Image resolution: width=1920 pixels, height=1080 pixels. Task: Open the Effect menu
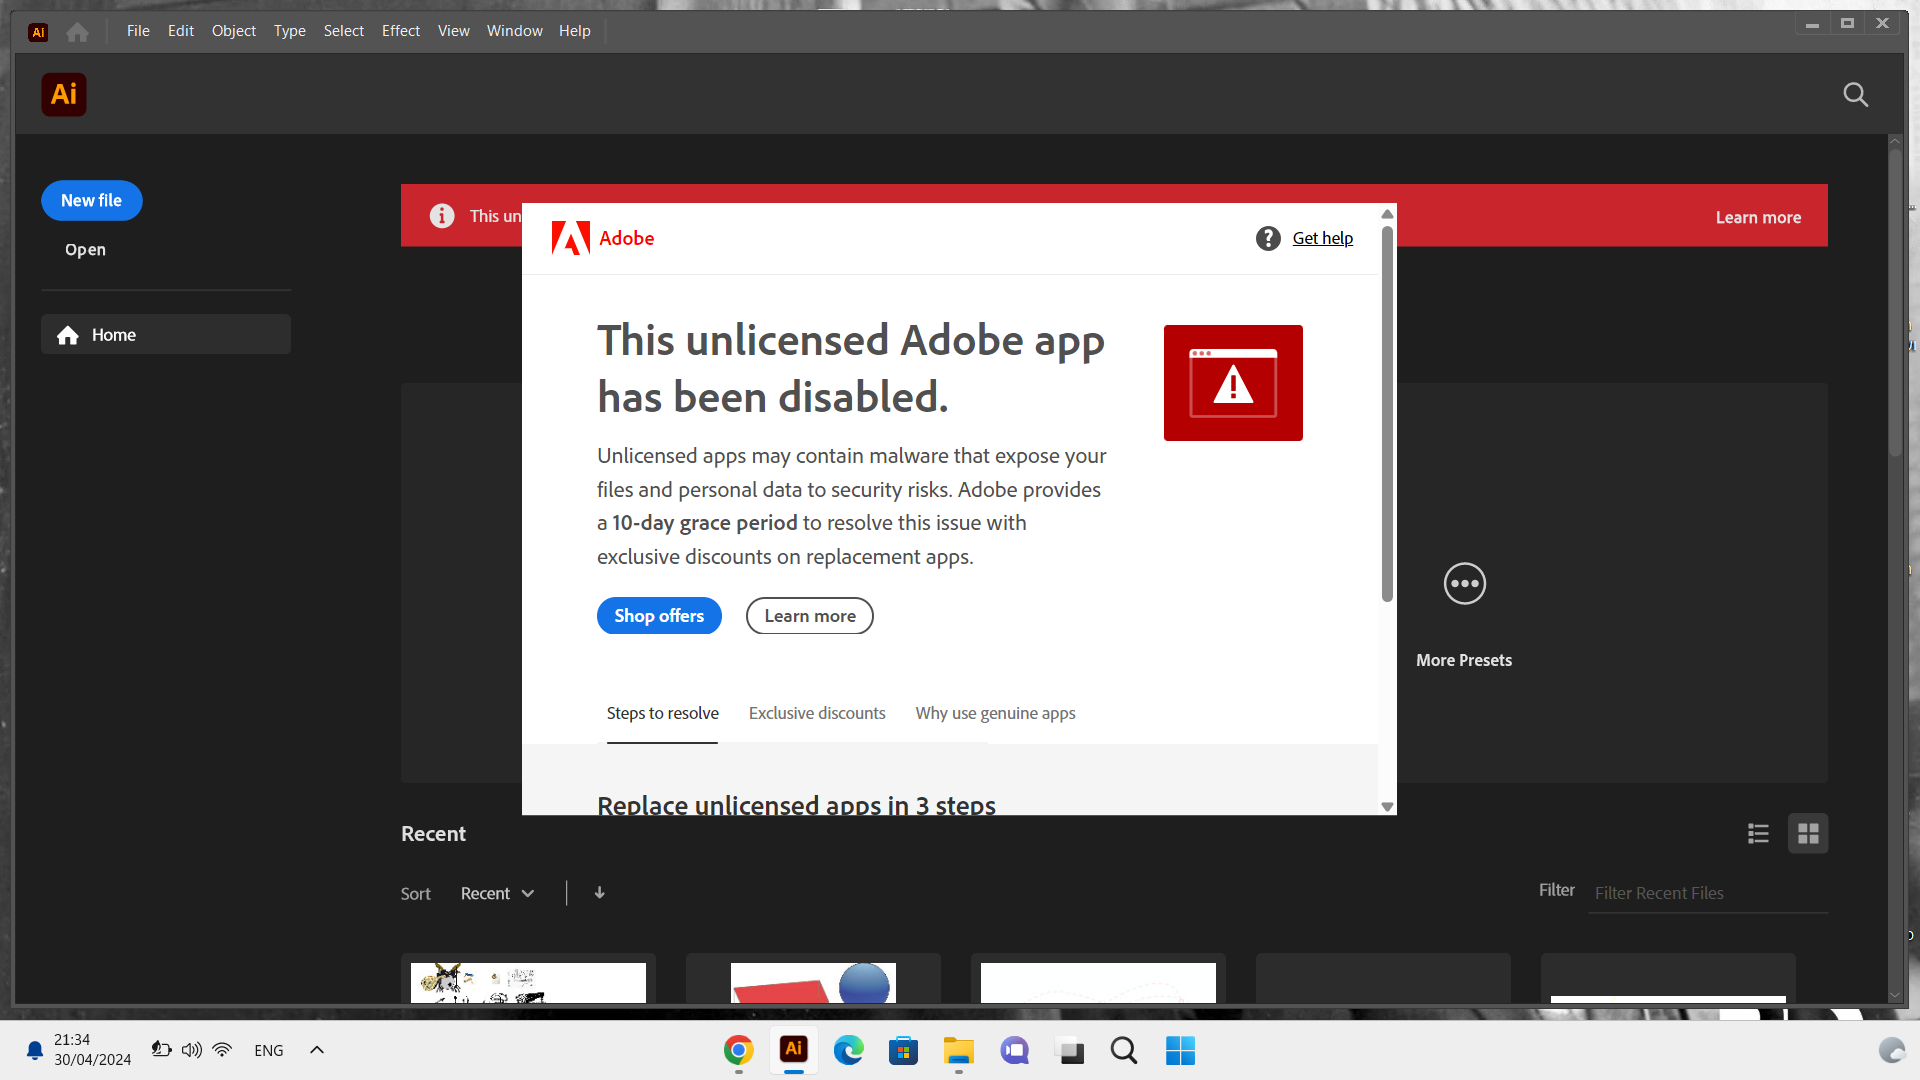click(x=401, y=31)
